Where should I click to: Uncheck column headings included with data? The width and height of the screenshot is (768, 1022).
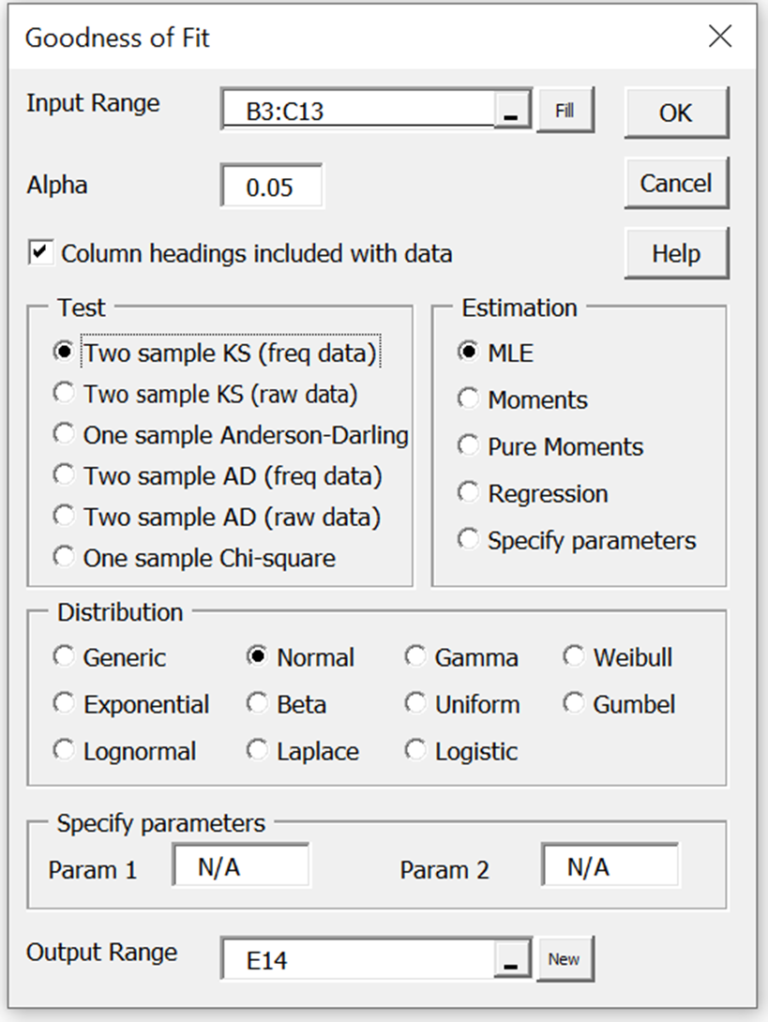pos(42,253)
